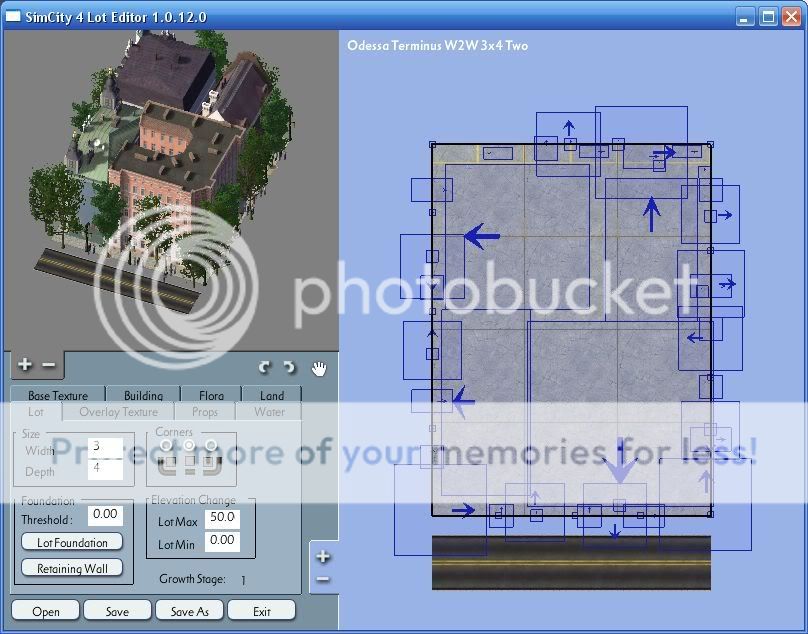The width and height of the screenshot is (808, 634).
Task: Click the 'Corners' group heading
Action: click(174, 432)
